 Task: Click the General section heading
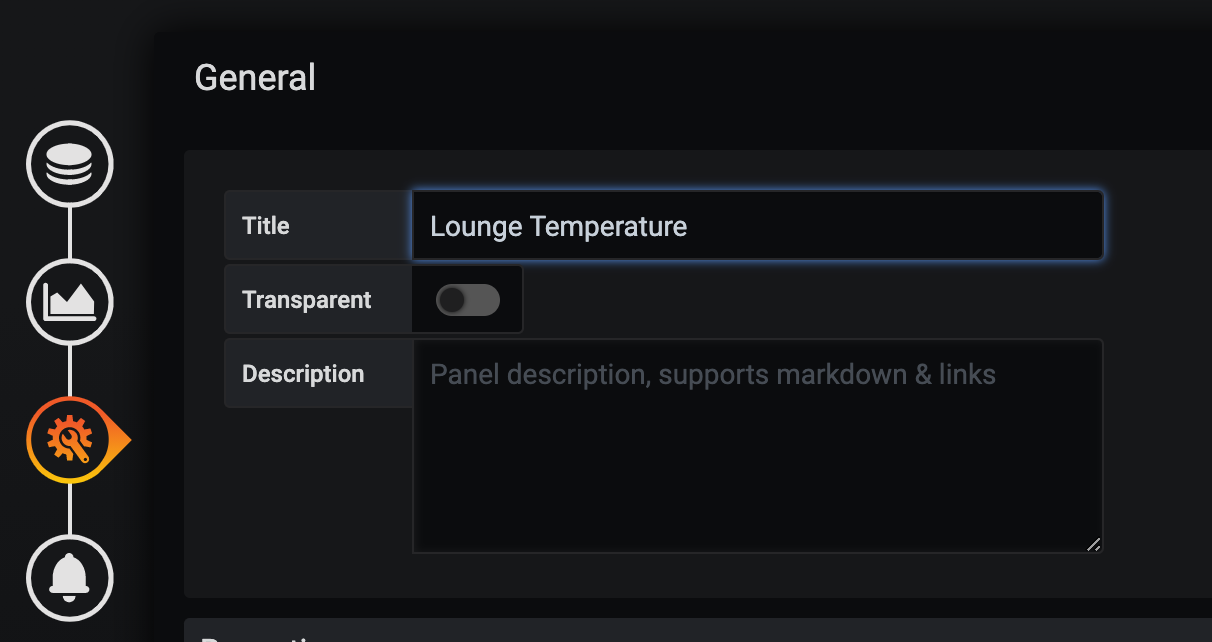[x=255, y=78]
